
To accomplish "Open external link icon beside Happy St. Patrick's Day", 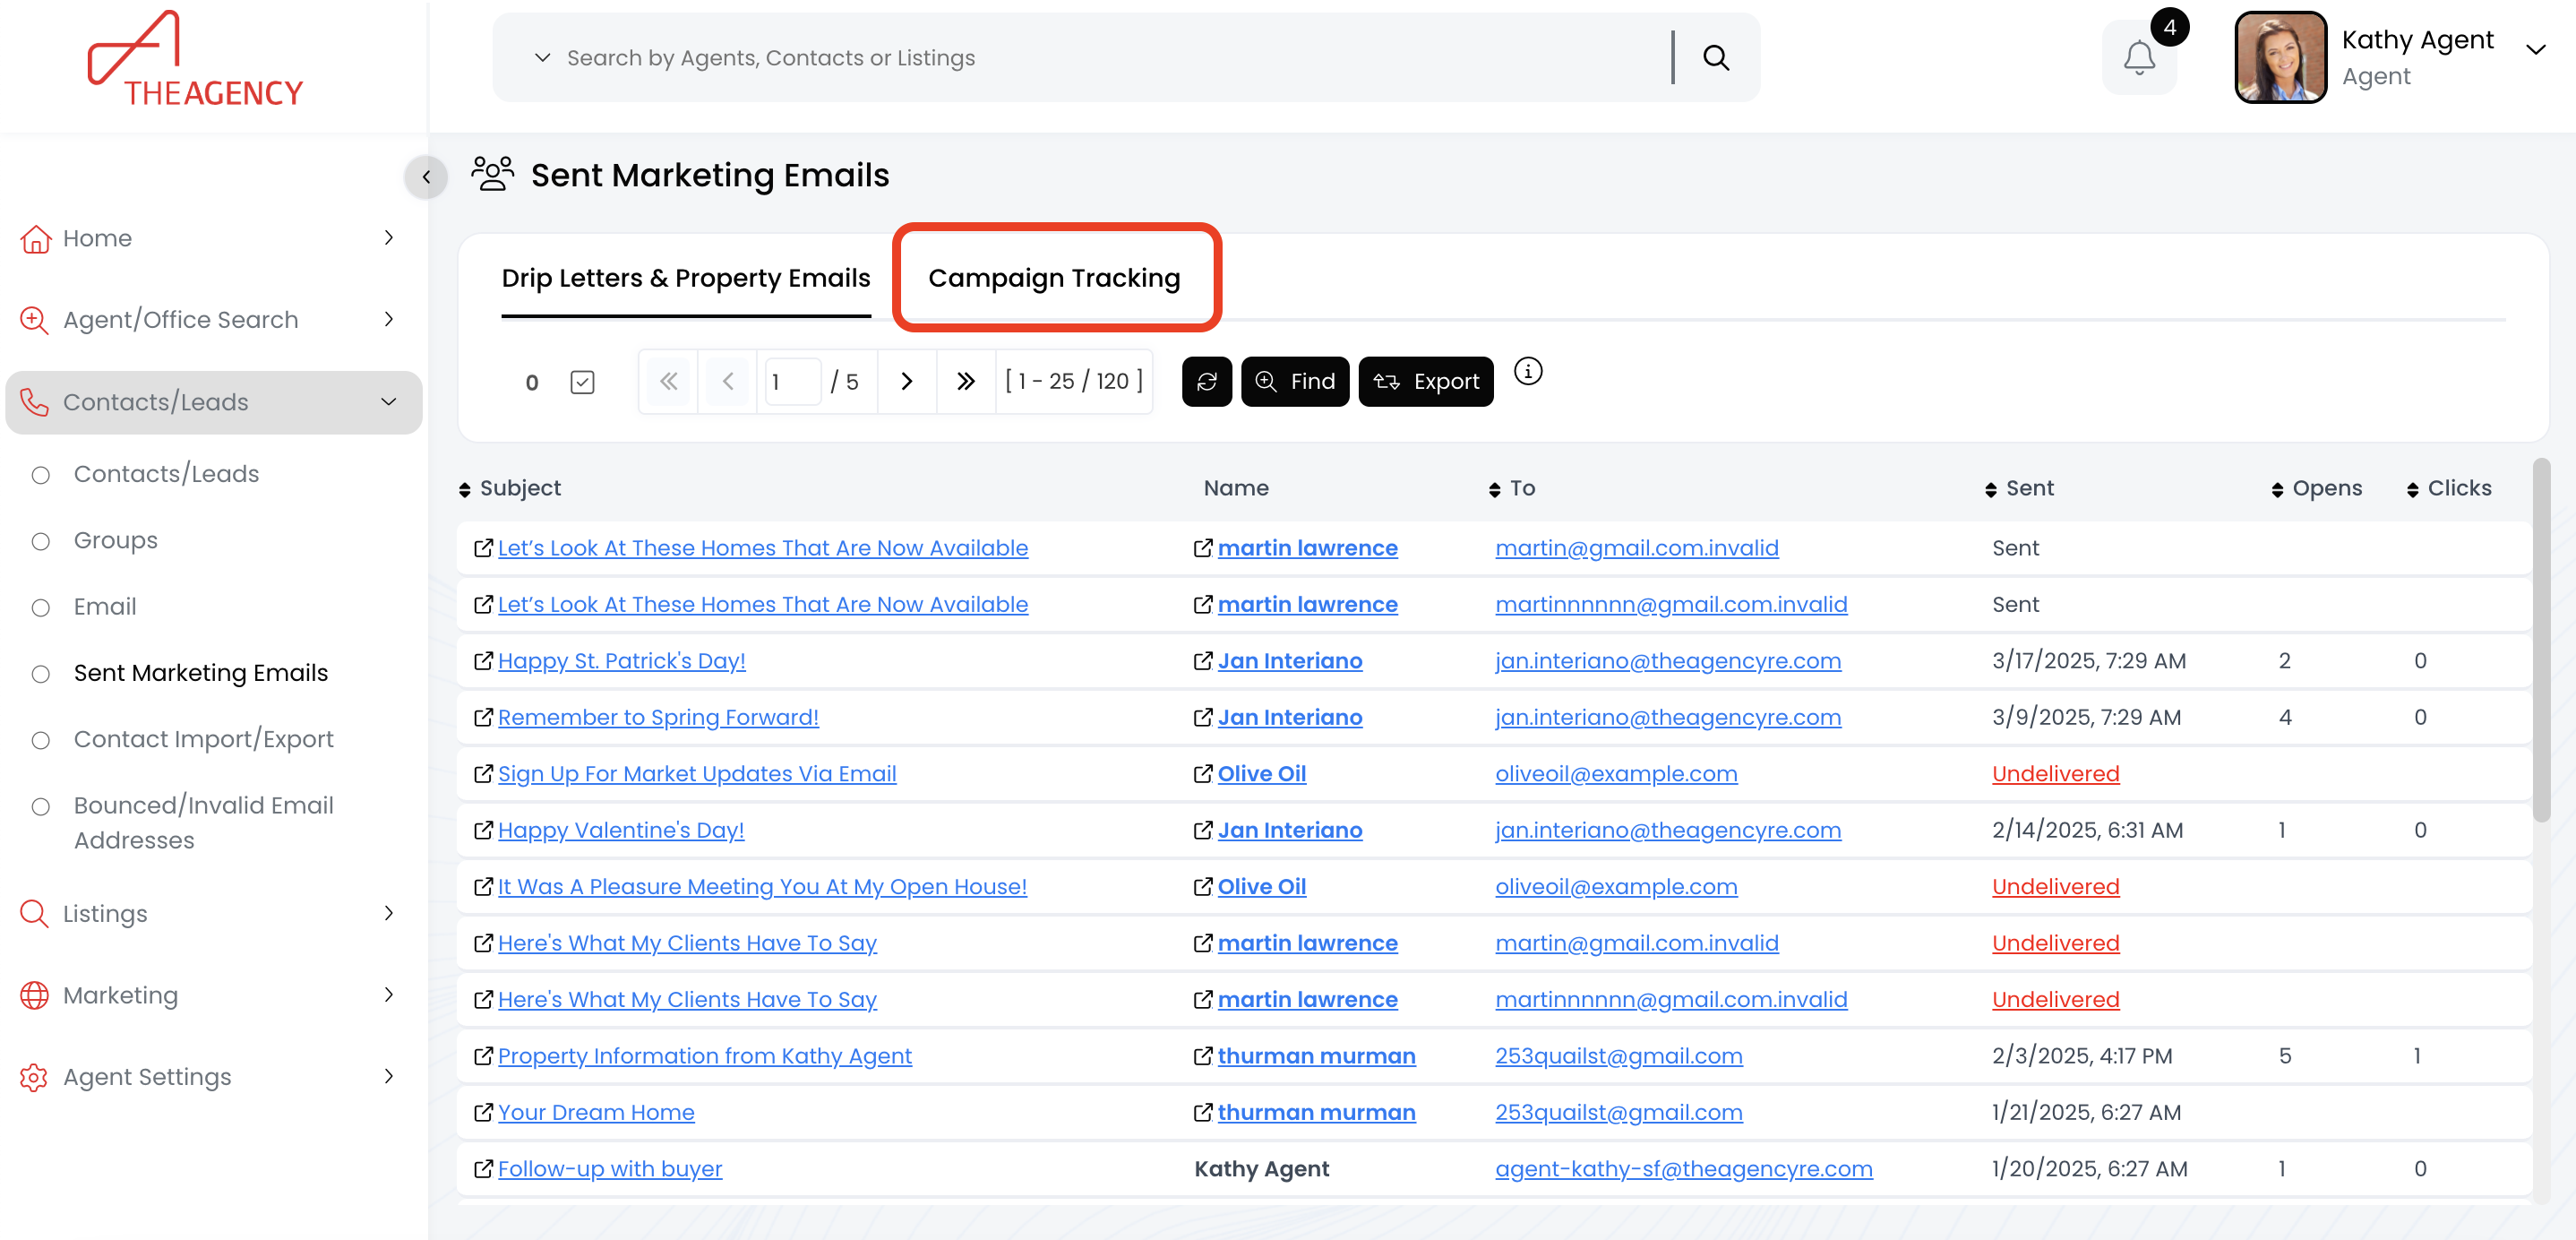I will 483,661.
